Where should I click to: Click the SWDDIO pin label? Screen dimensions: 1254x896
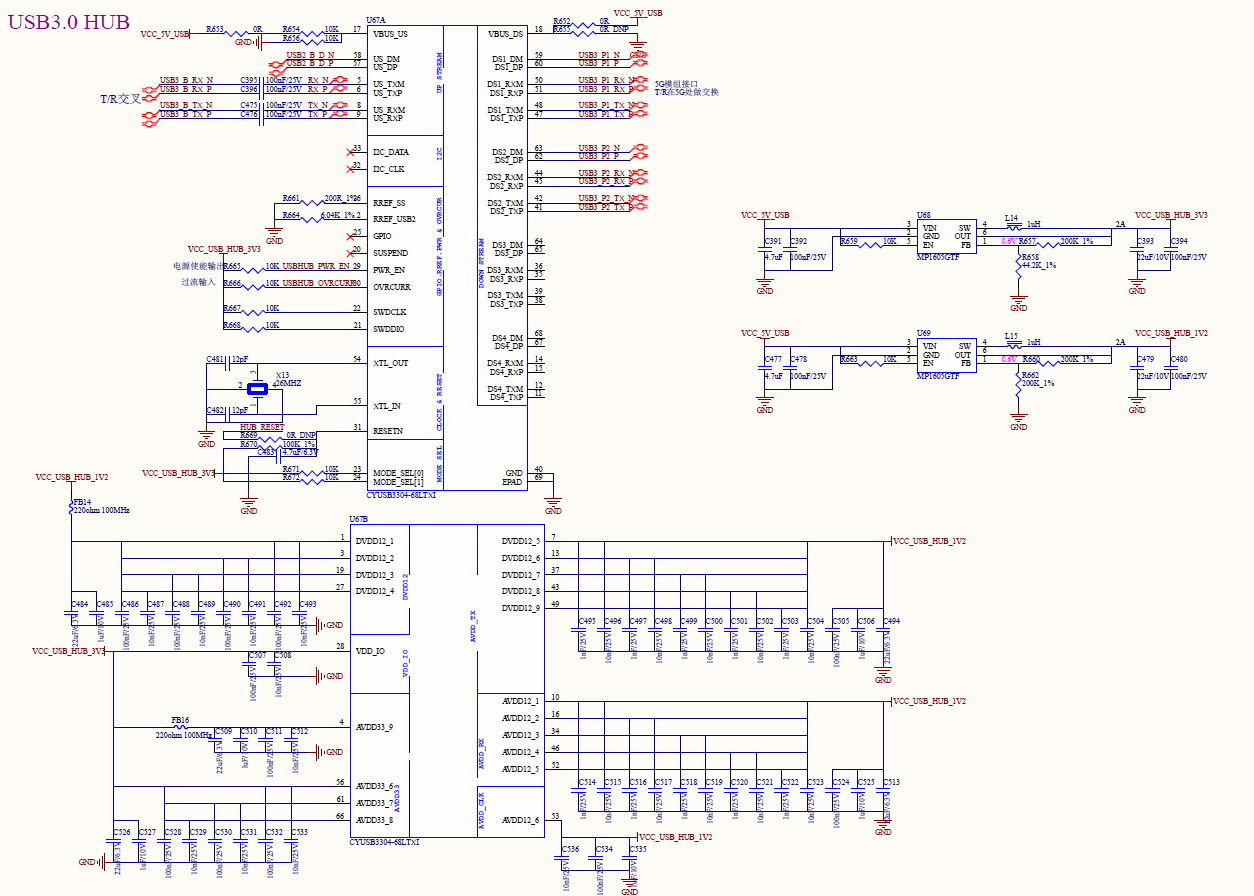click(x=390, y=328)
